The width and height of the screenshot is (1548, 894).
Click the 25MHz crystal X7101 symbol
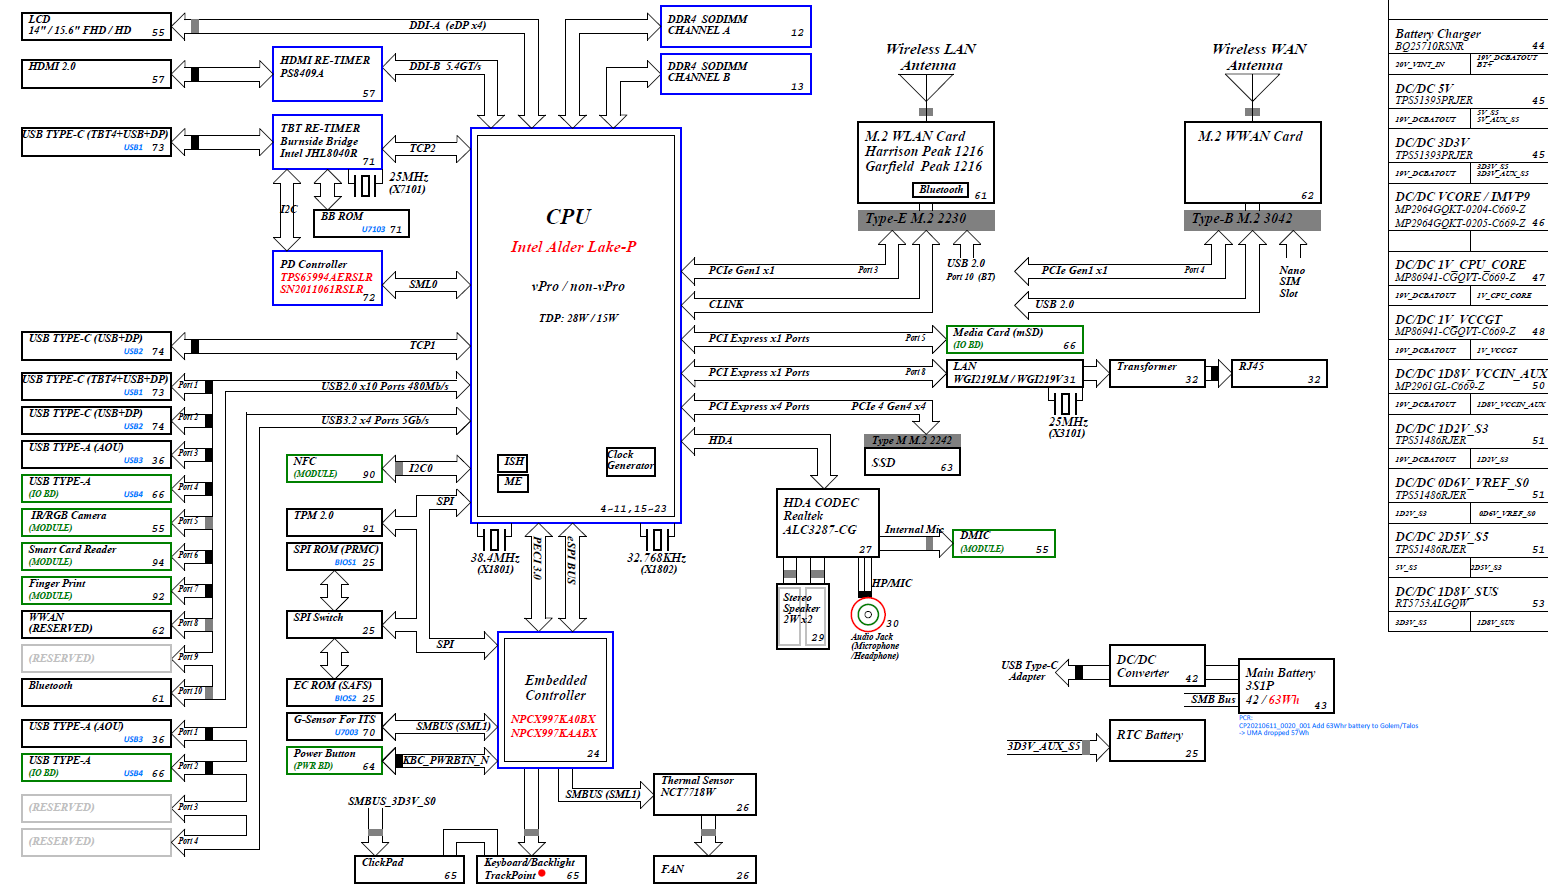point(365,185)
